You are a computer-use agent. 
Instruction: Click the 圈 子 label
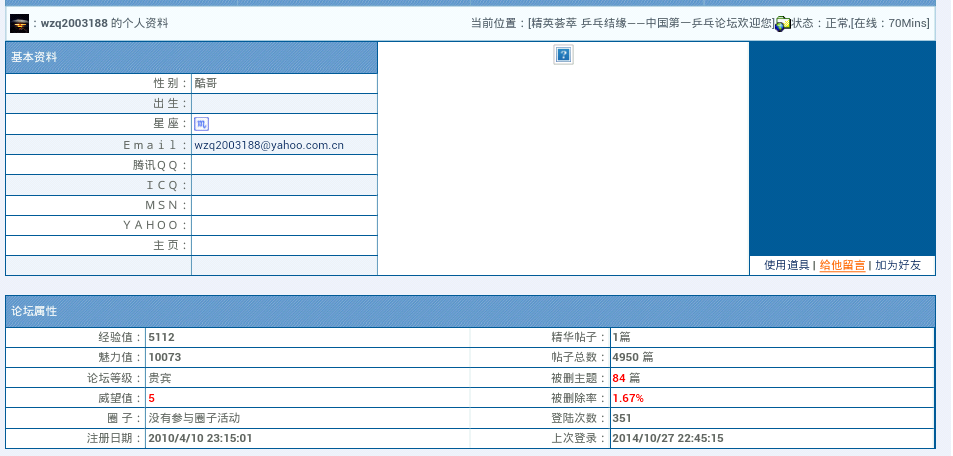[124, 418]
